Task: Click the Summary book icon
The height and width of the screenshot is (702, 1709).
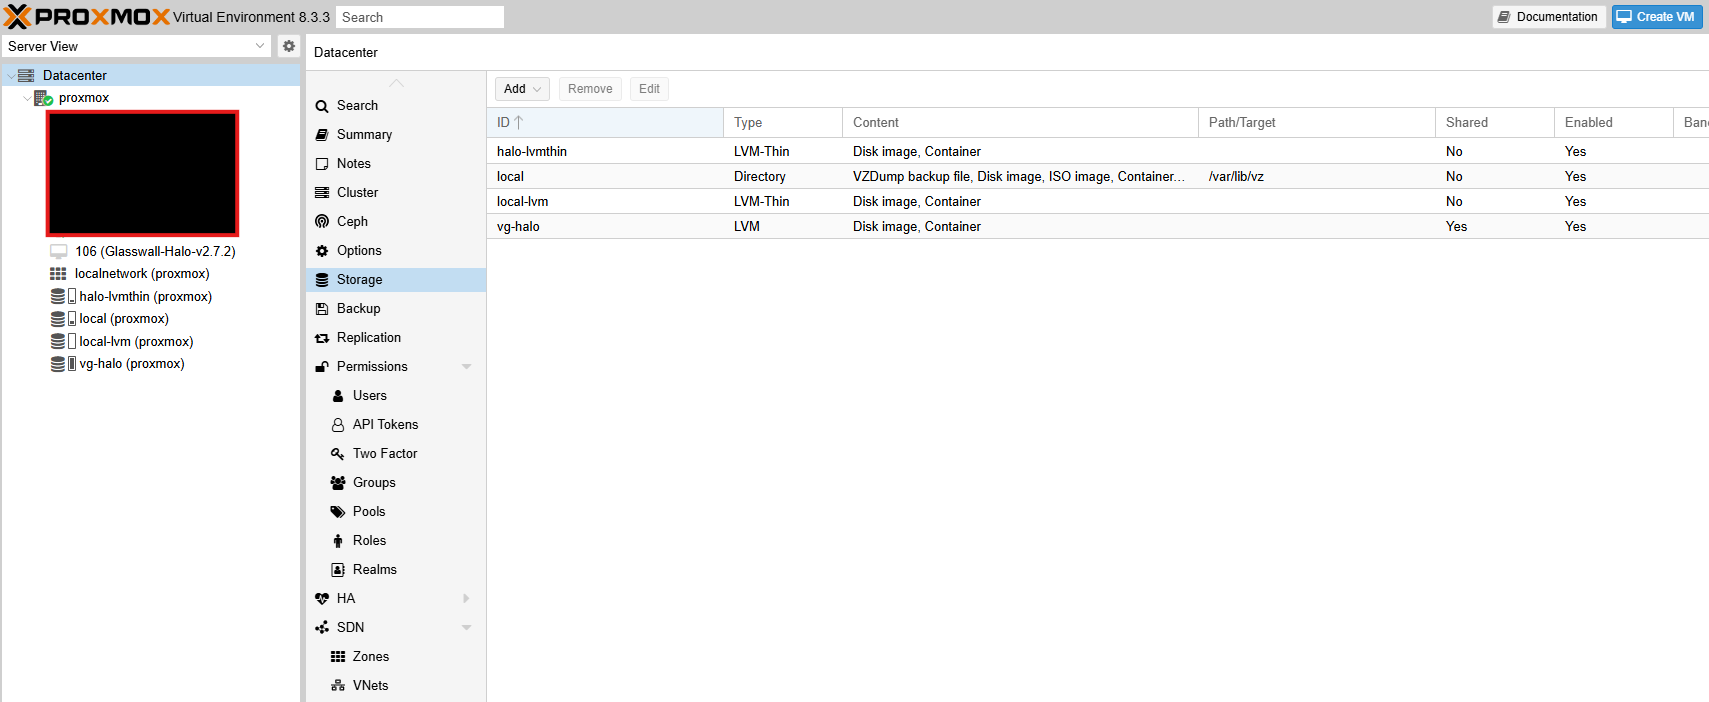Action: 322,135
